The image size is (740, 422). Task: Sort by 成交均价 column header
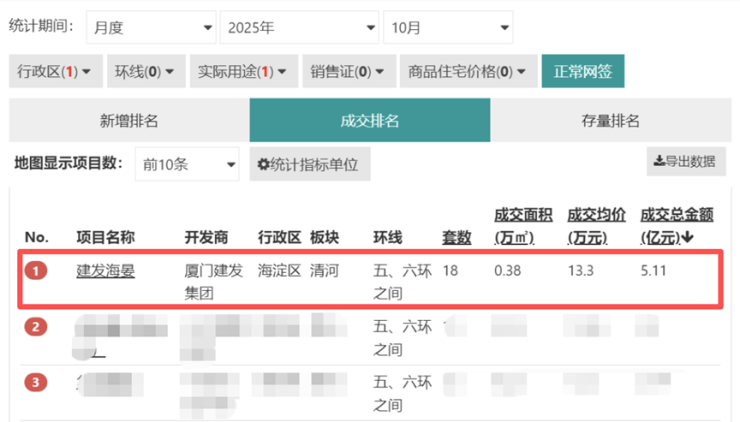pyautogui.click(x=596, y=226)
